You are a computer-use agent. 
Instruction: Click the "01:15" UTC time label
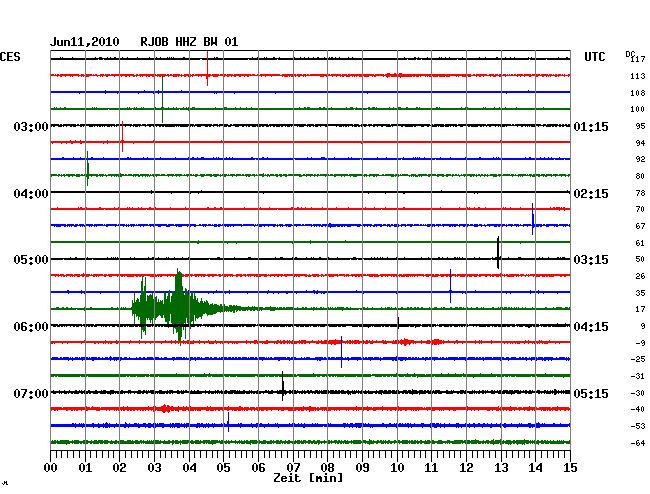pyautogui.click(x=591, y=127)
